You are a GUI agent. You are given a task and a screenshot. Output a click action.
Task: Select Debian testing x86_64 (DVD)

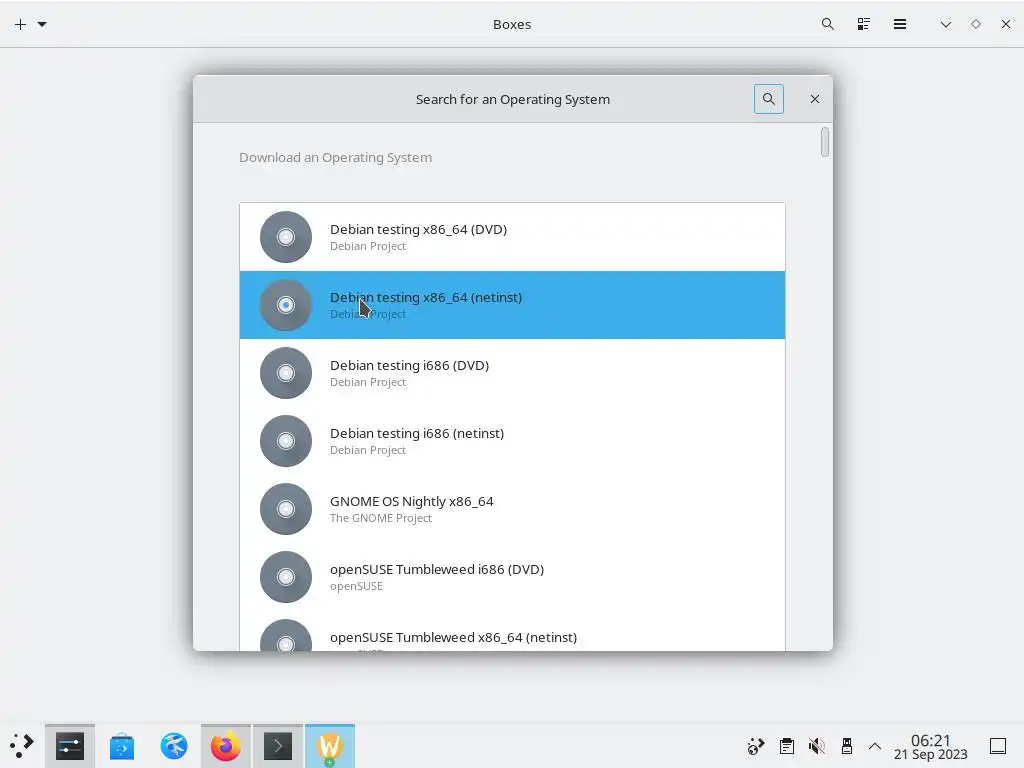pyautogui.click(x=512, y=237)
